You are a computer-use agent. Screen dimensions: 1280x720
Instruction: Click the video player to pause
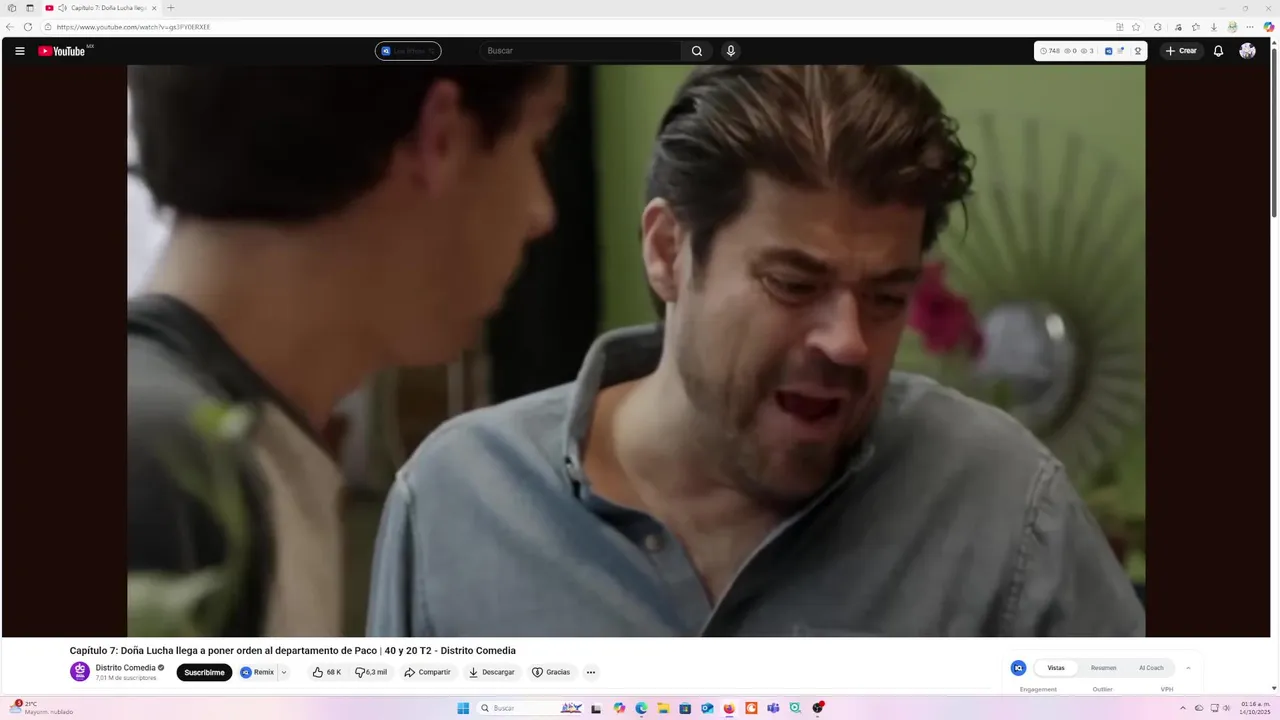point(636,350)
